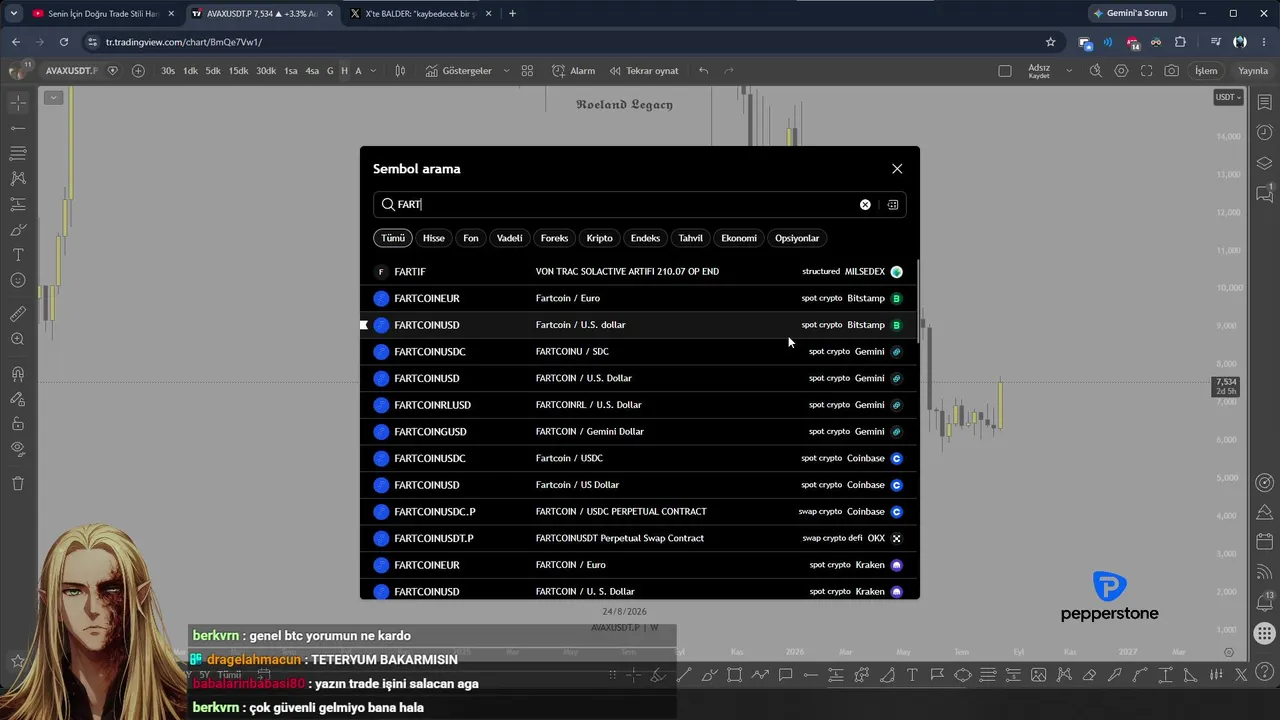This screenshot has height=720, width=1280.
Task: Select the Opsiyonlar filter tab
Action: click(x=797, y=238)
